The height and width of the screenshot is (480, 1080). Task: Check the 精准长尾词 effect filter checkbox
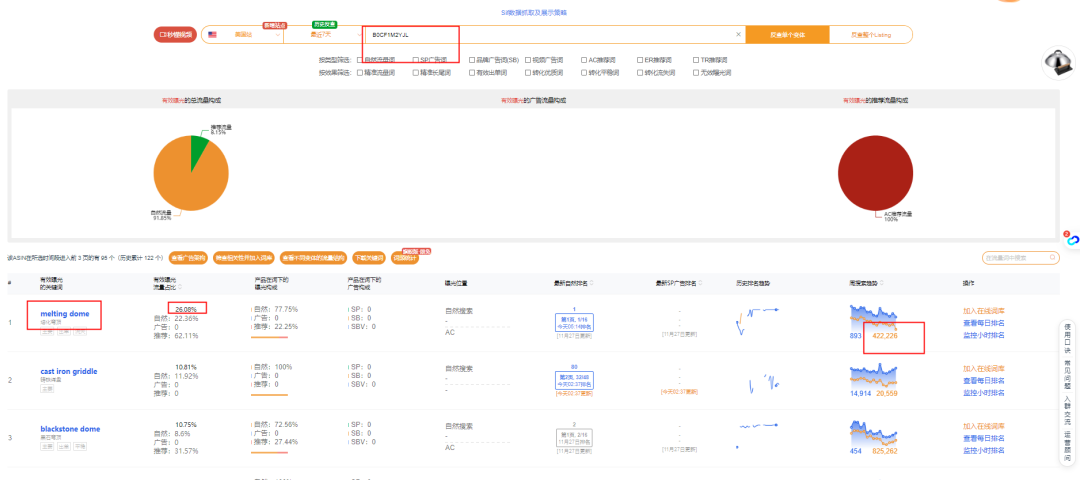pyautogui.click(x=416, y=72)
